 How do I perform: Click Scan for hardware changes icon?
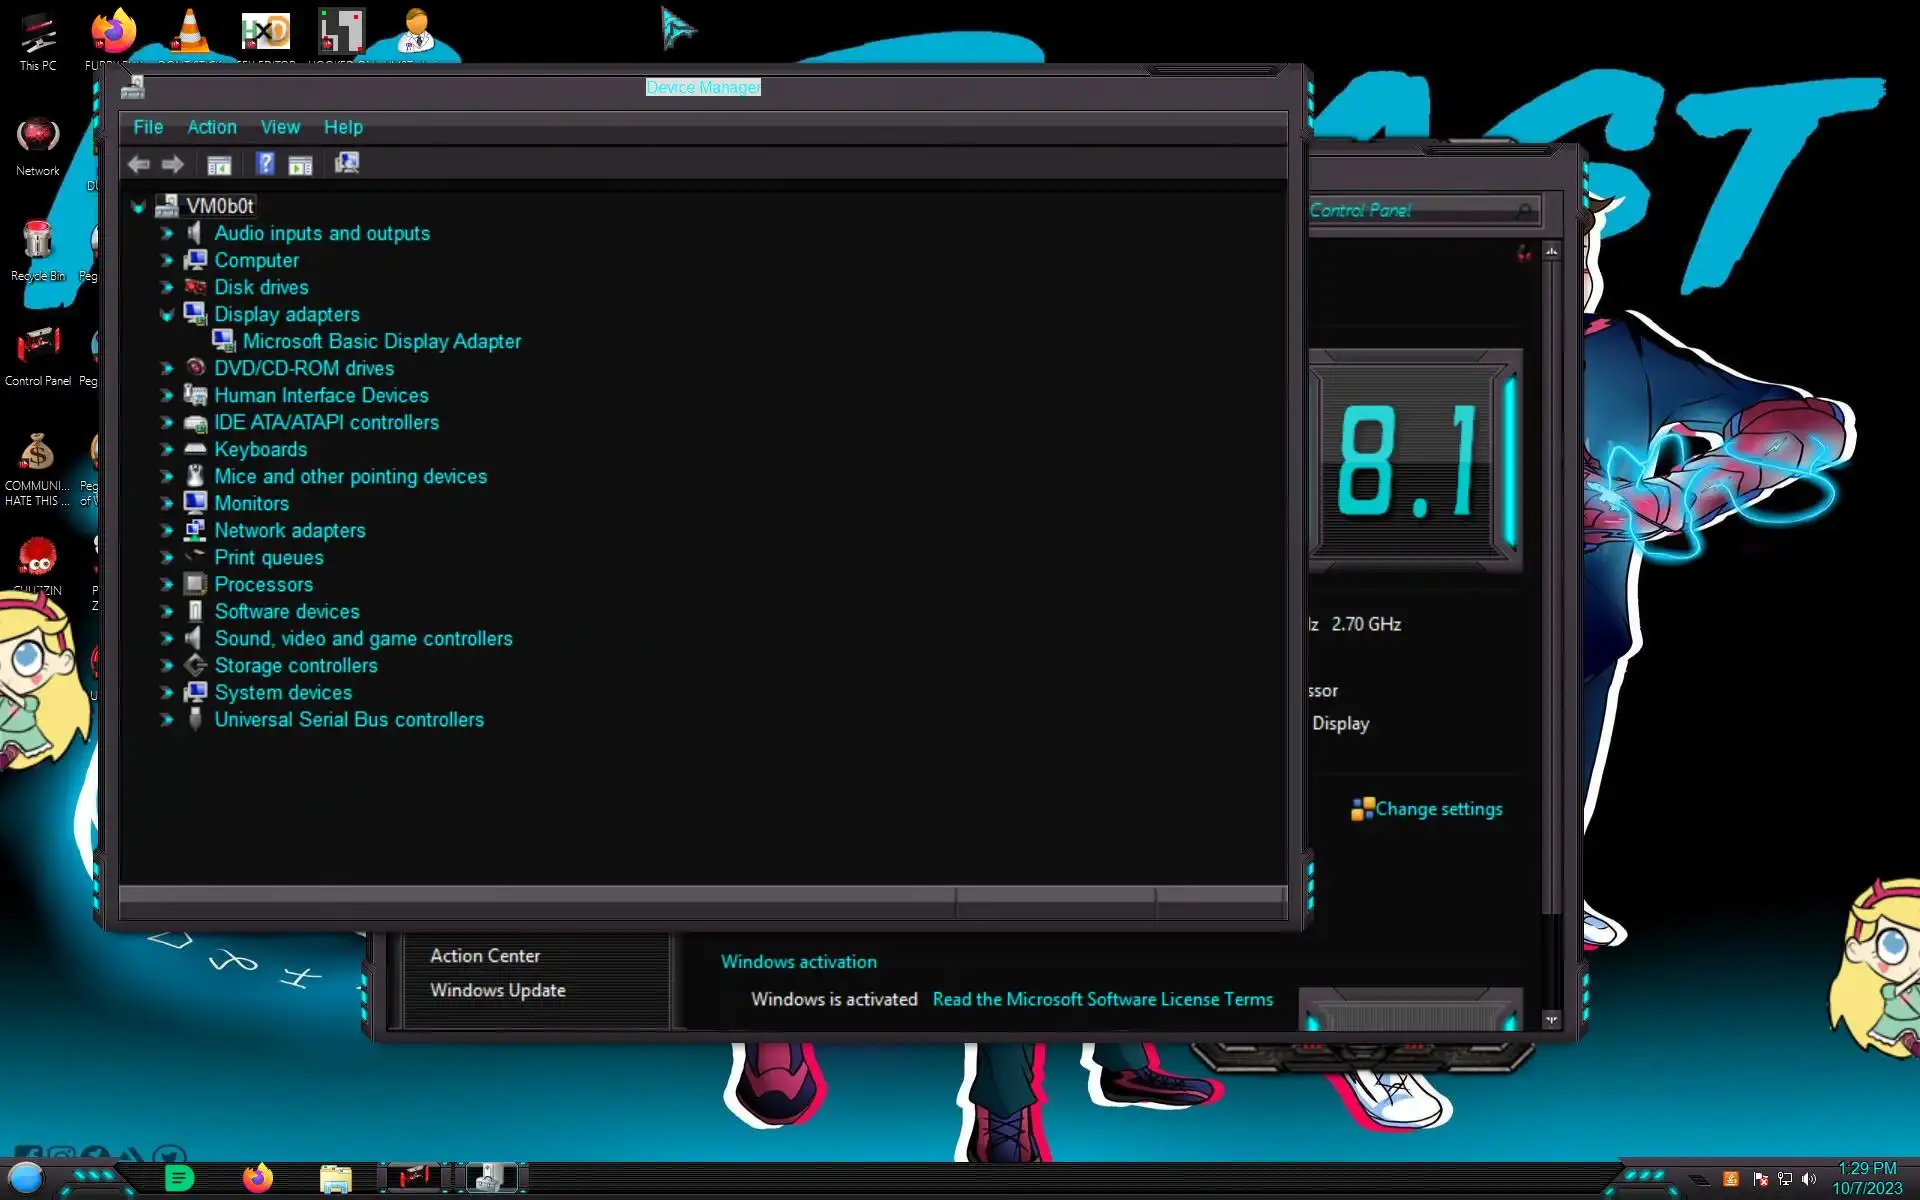click(x=347, y=163)
